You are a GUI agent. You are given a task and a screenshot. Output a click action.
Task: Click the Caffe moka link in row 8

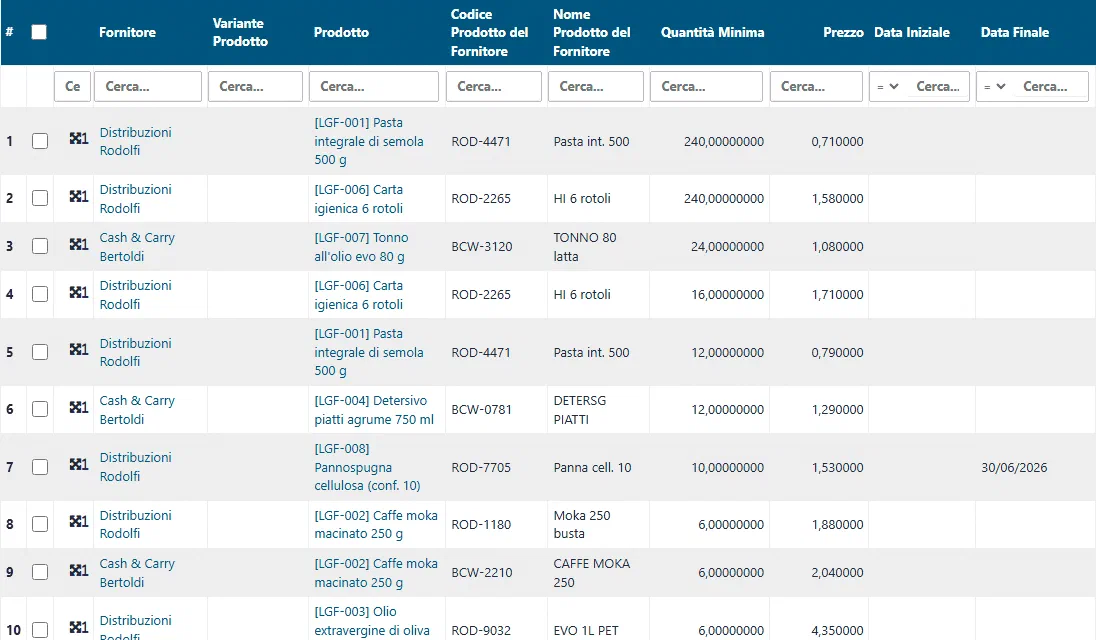(376, 524)
